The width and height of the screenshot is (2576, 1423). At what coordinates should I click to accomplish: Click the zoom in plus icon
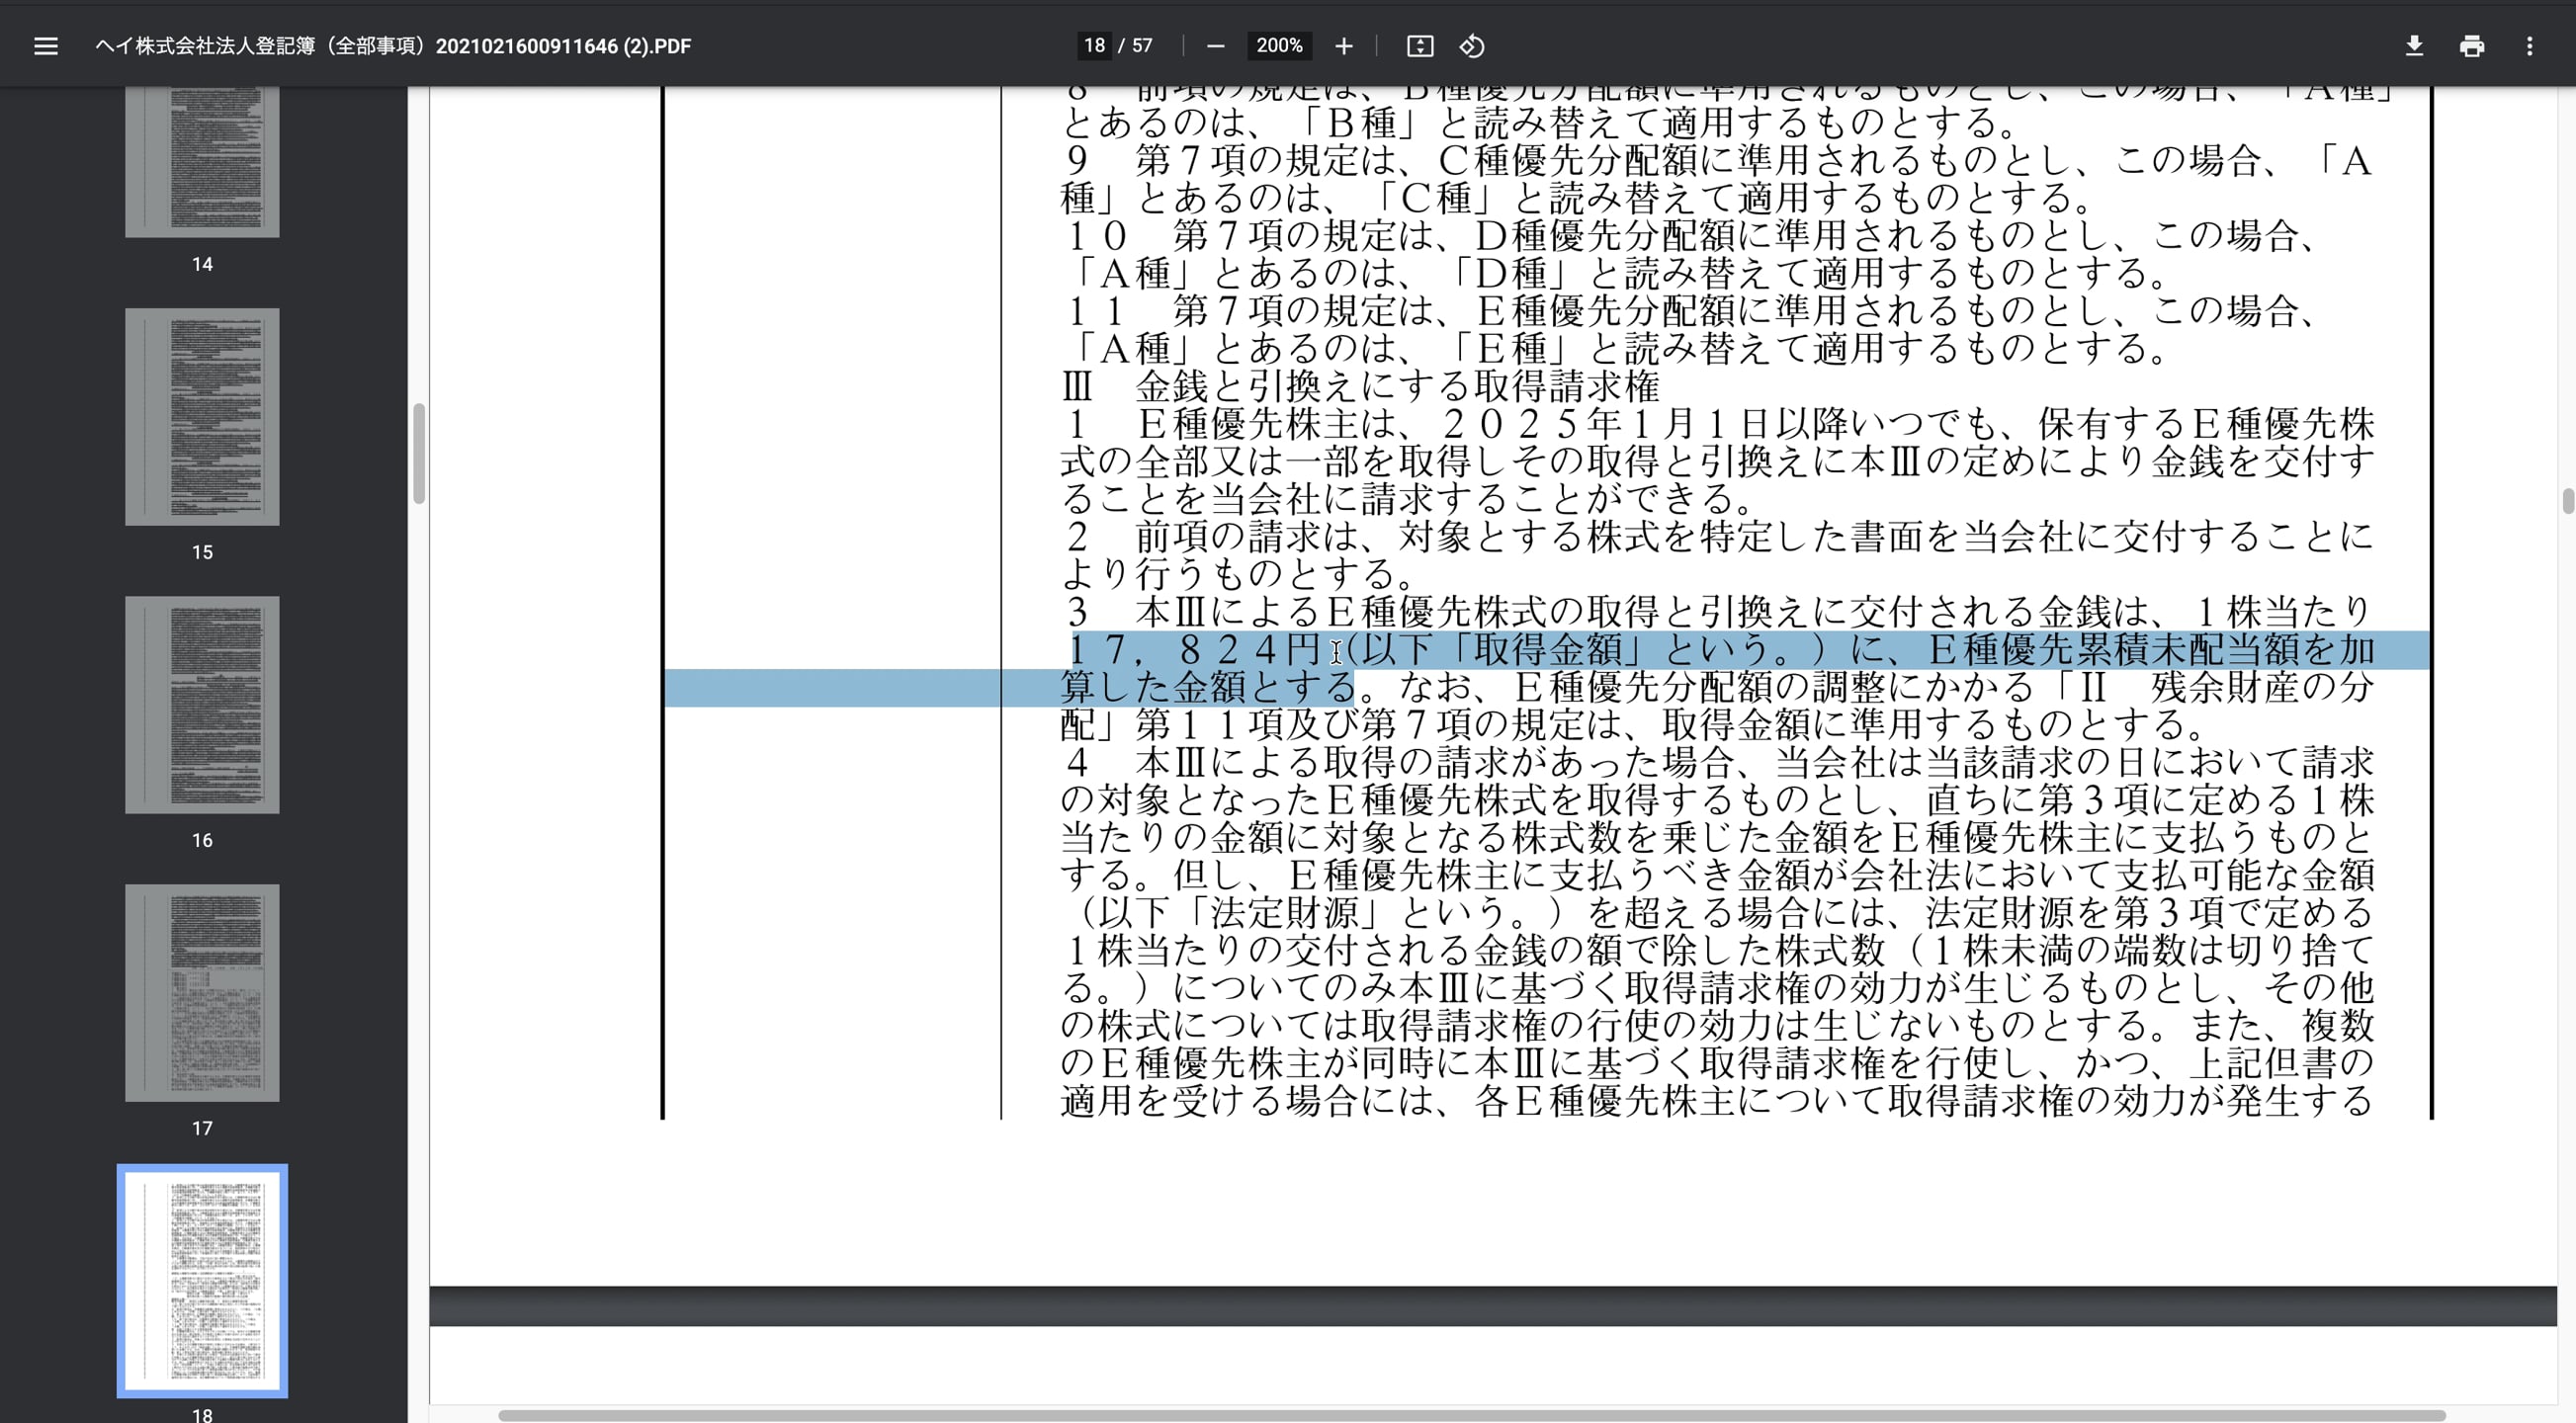click(1343, 46)
